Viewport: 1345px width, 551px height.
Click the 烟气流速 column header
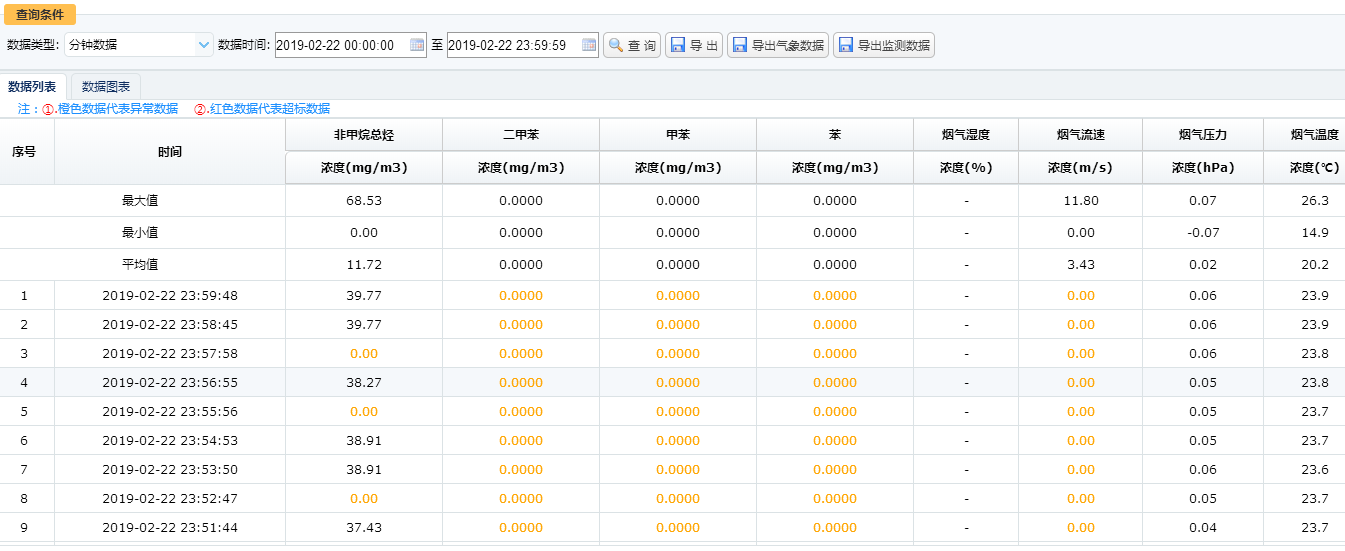pyautogui.click(x=1081, y=135)
